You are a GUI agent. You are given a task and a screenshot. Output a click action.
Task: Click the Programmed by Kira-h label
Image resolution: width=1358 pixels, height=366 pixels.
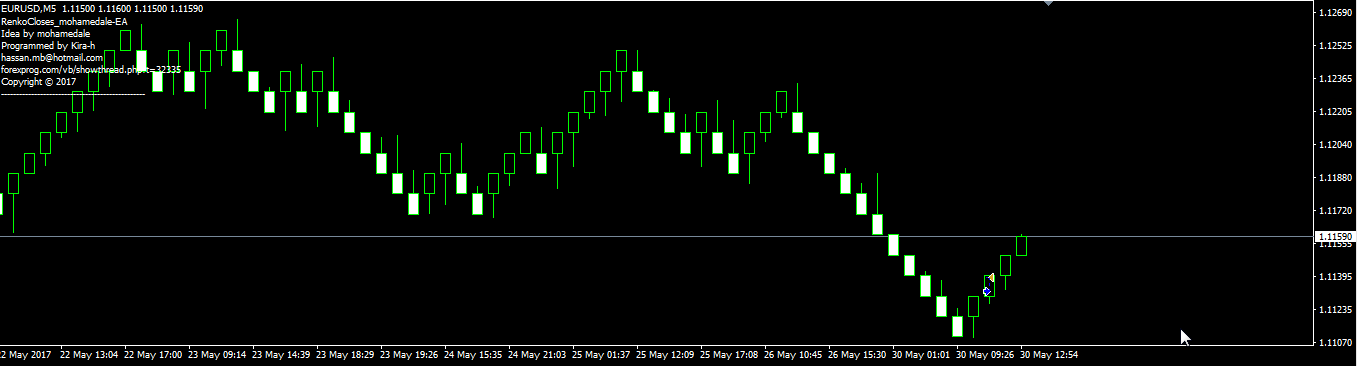pyautogui.click(x=48, y=46)
